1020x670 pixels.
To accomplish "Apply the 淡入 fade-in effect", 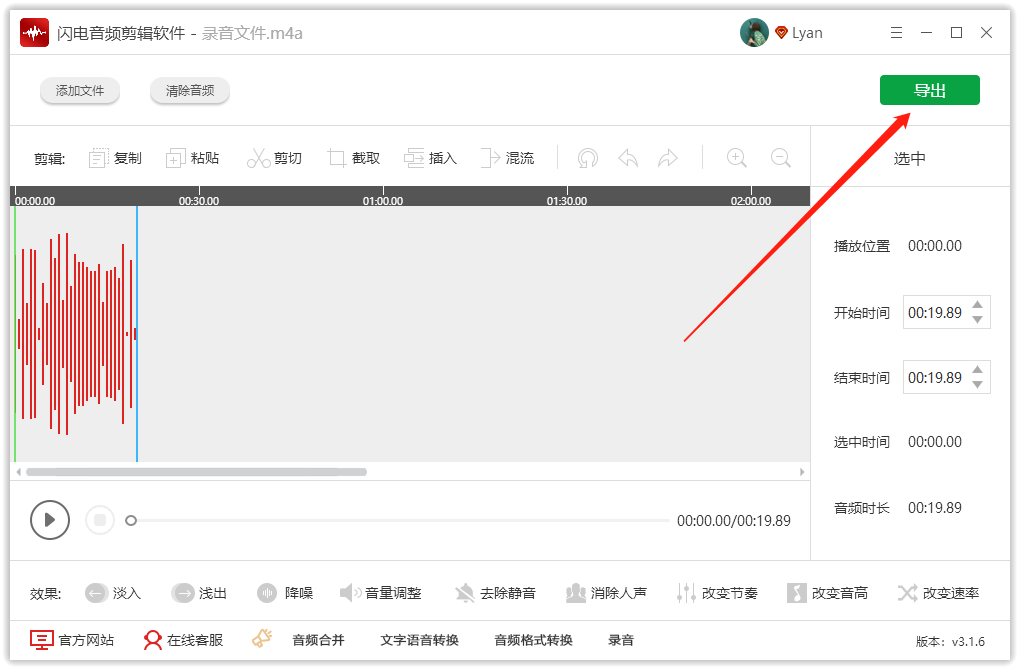I will (x=113, y=592).
